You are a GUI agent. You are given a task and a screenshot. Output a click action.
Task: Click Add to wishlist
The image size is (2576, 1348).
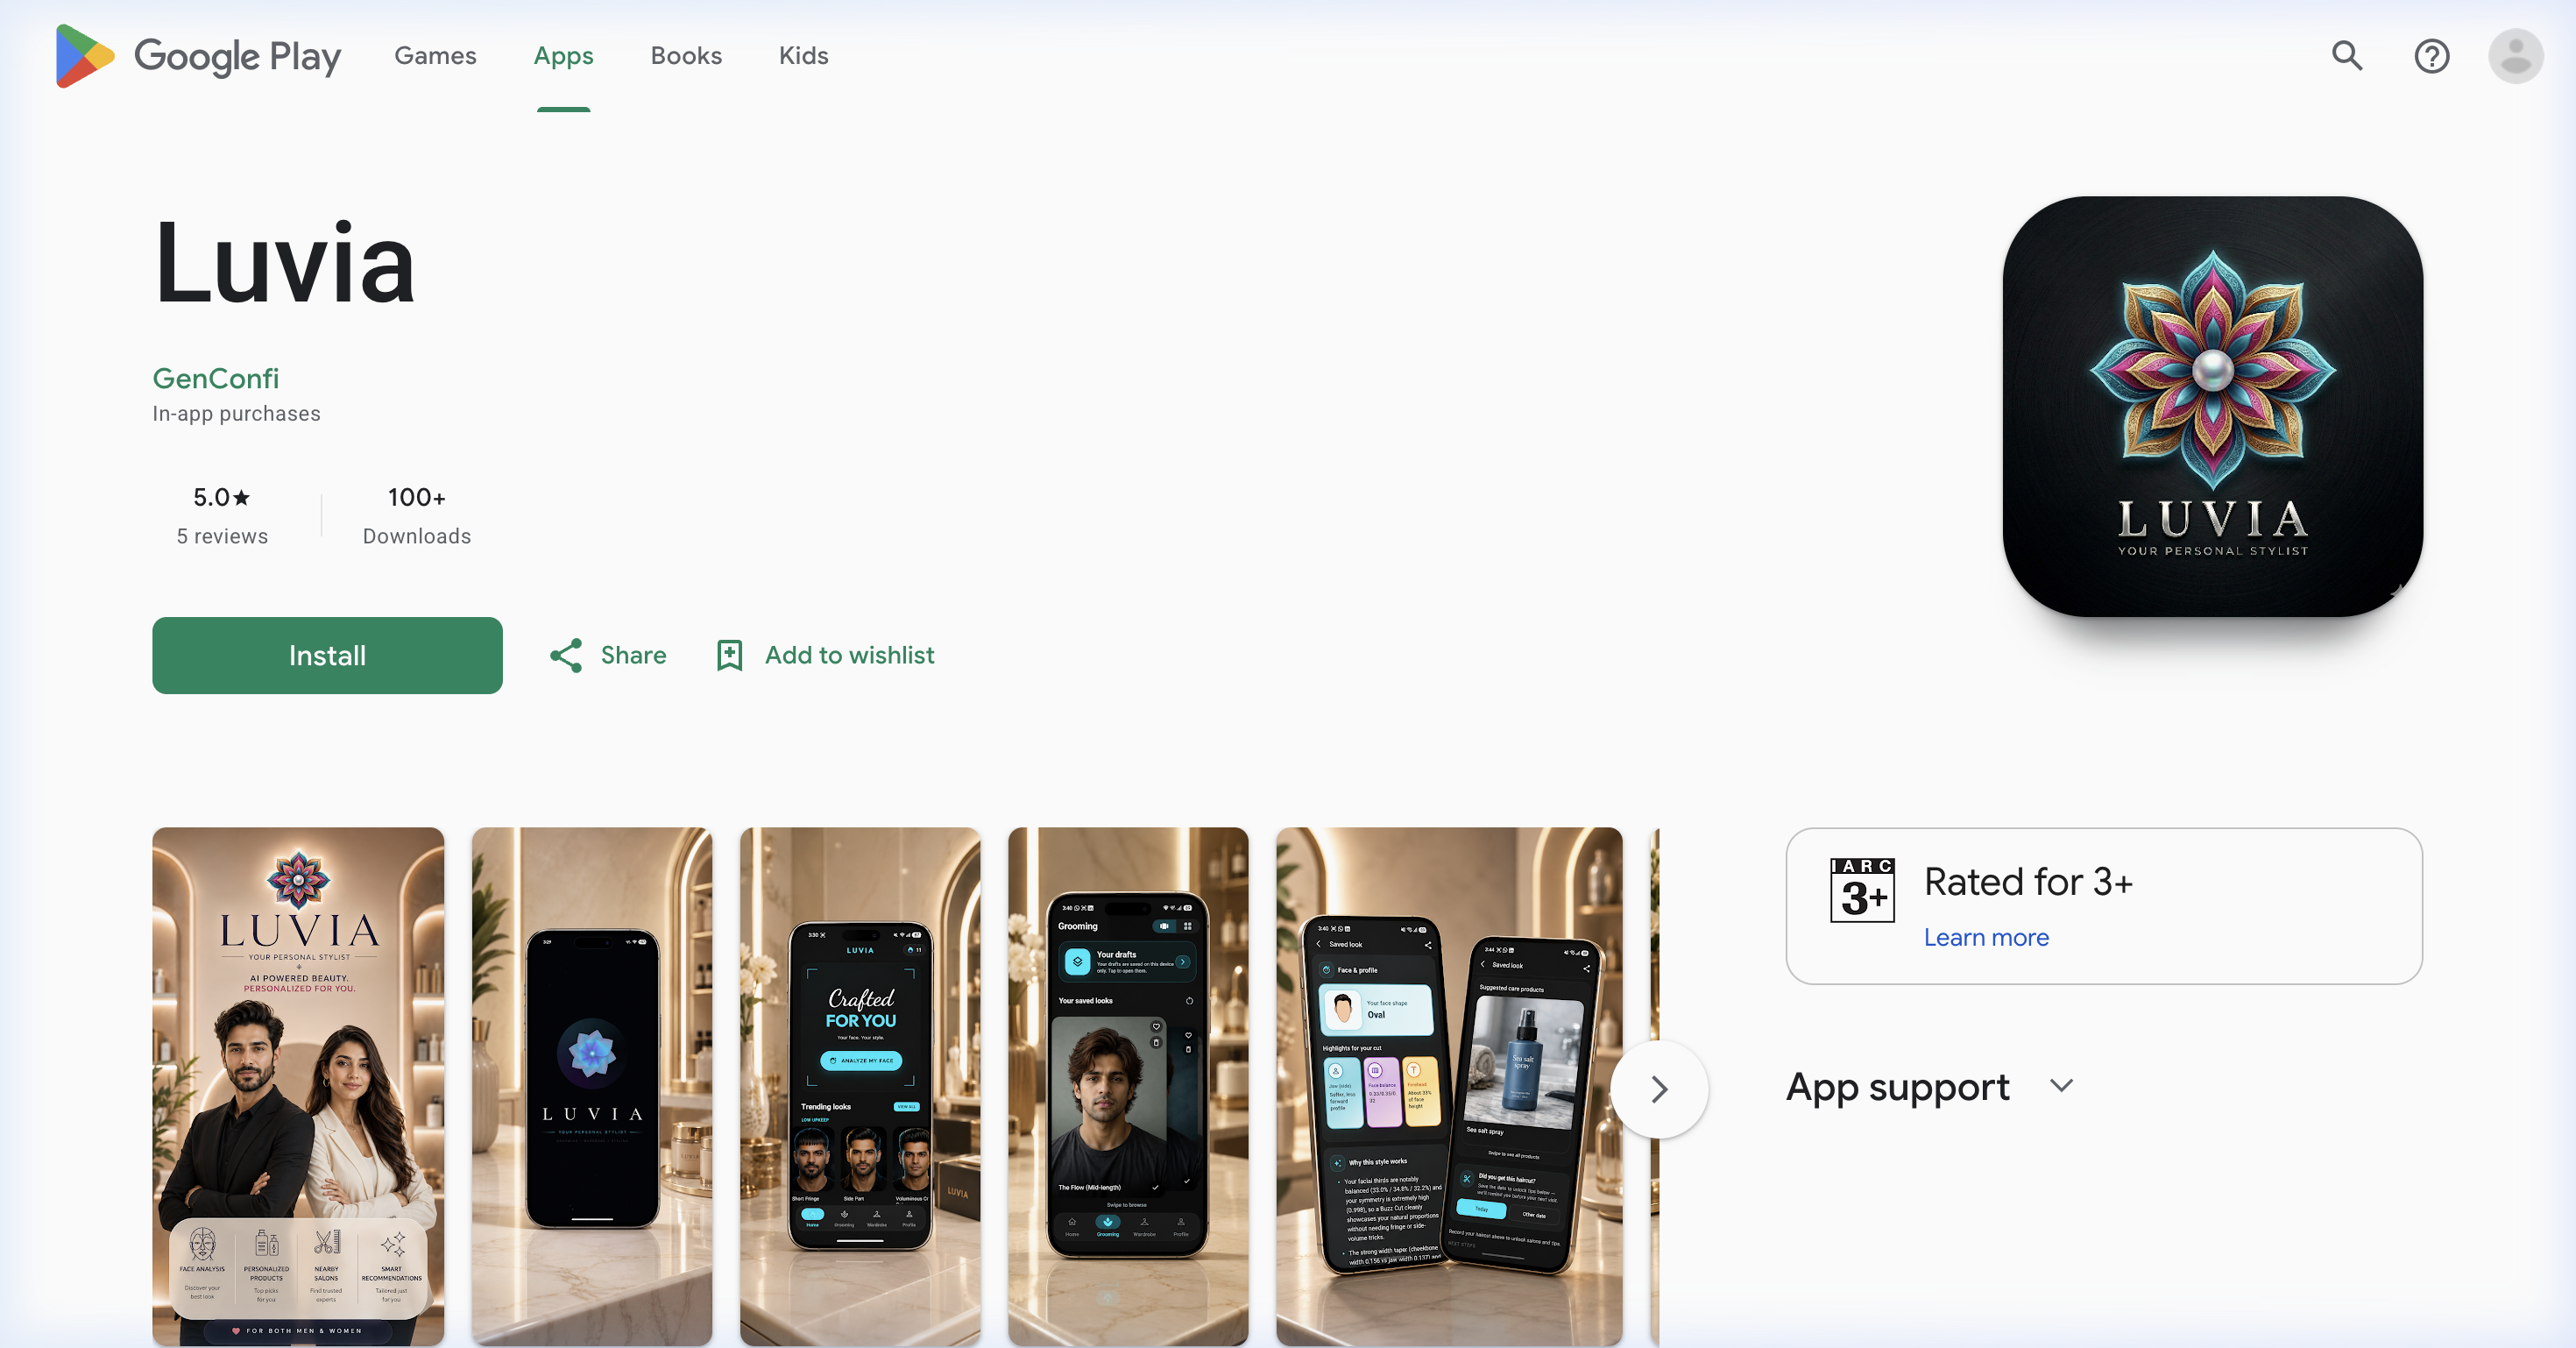click(849, 656)
